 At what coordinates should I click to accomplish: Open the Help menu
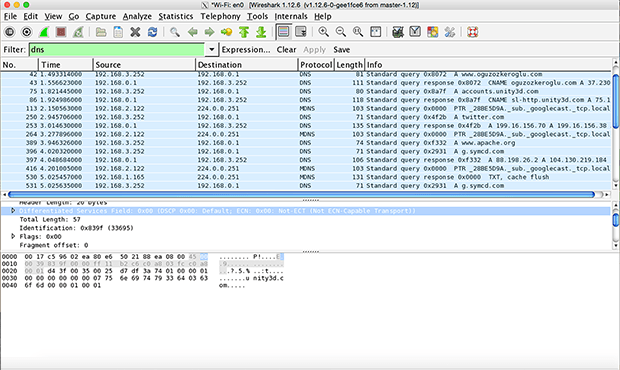(323, 16)
